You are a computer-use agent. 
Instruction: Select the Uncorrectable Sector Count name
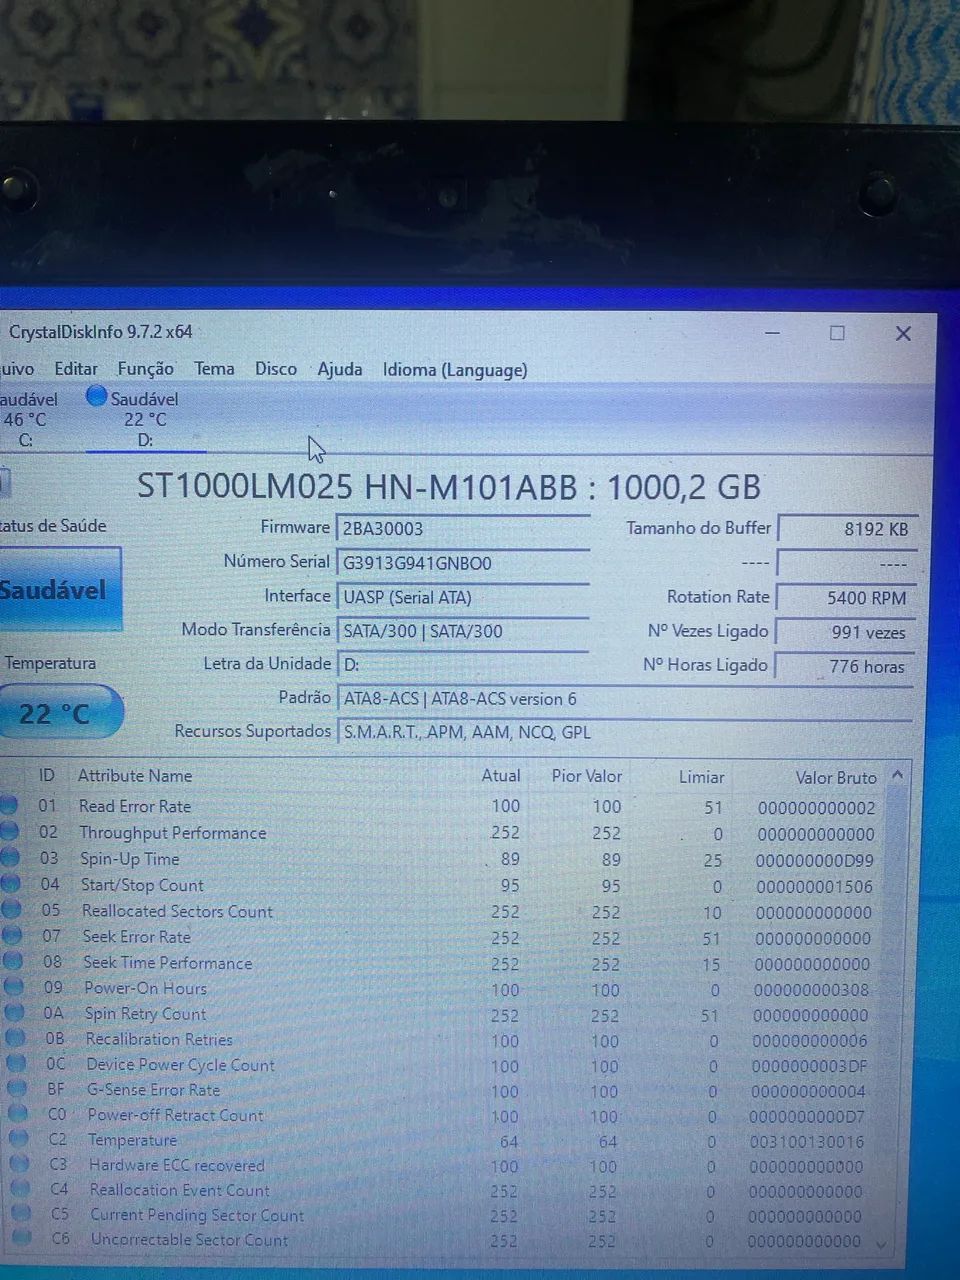tap(189, 1240)
